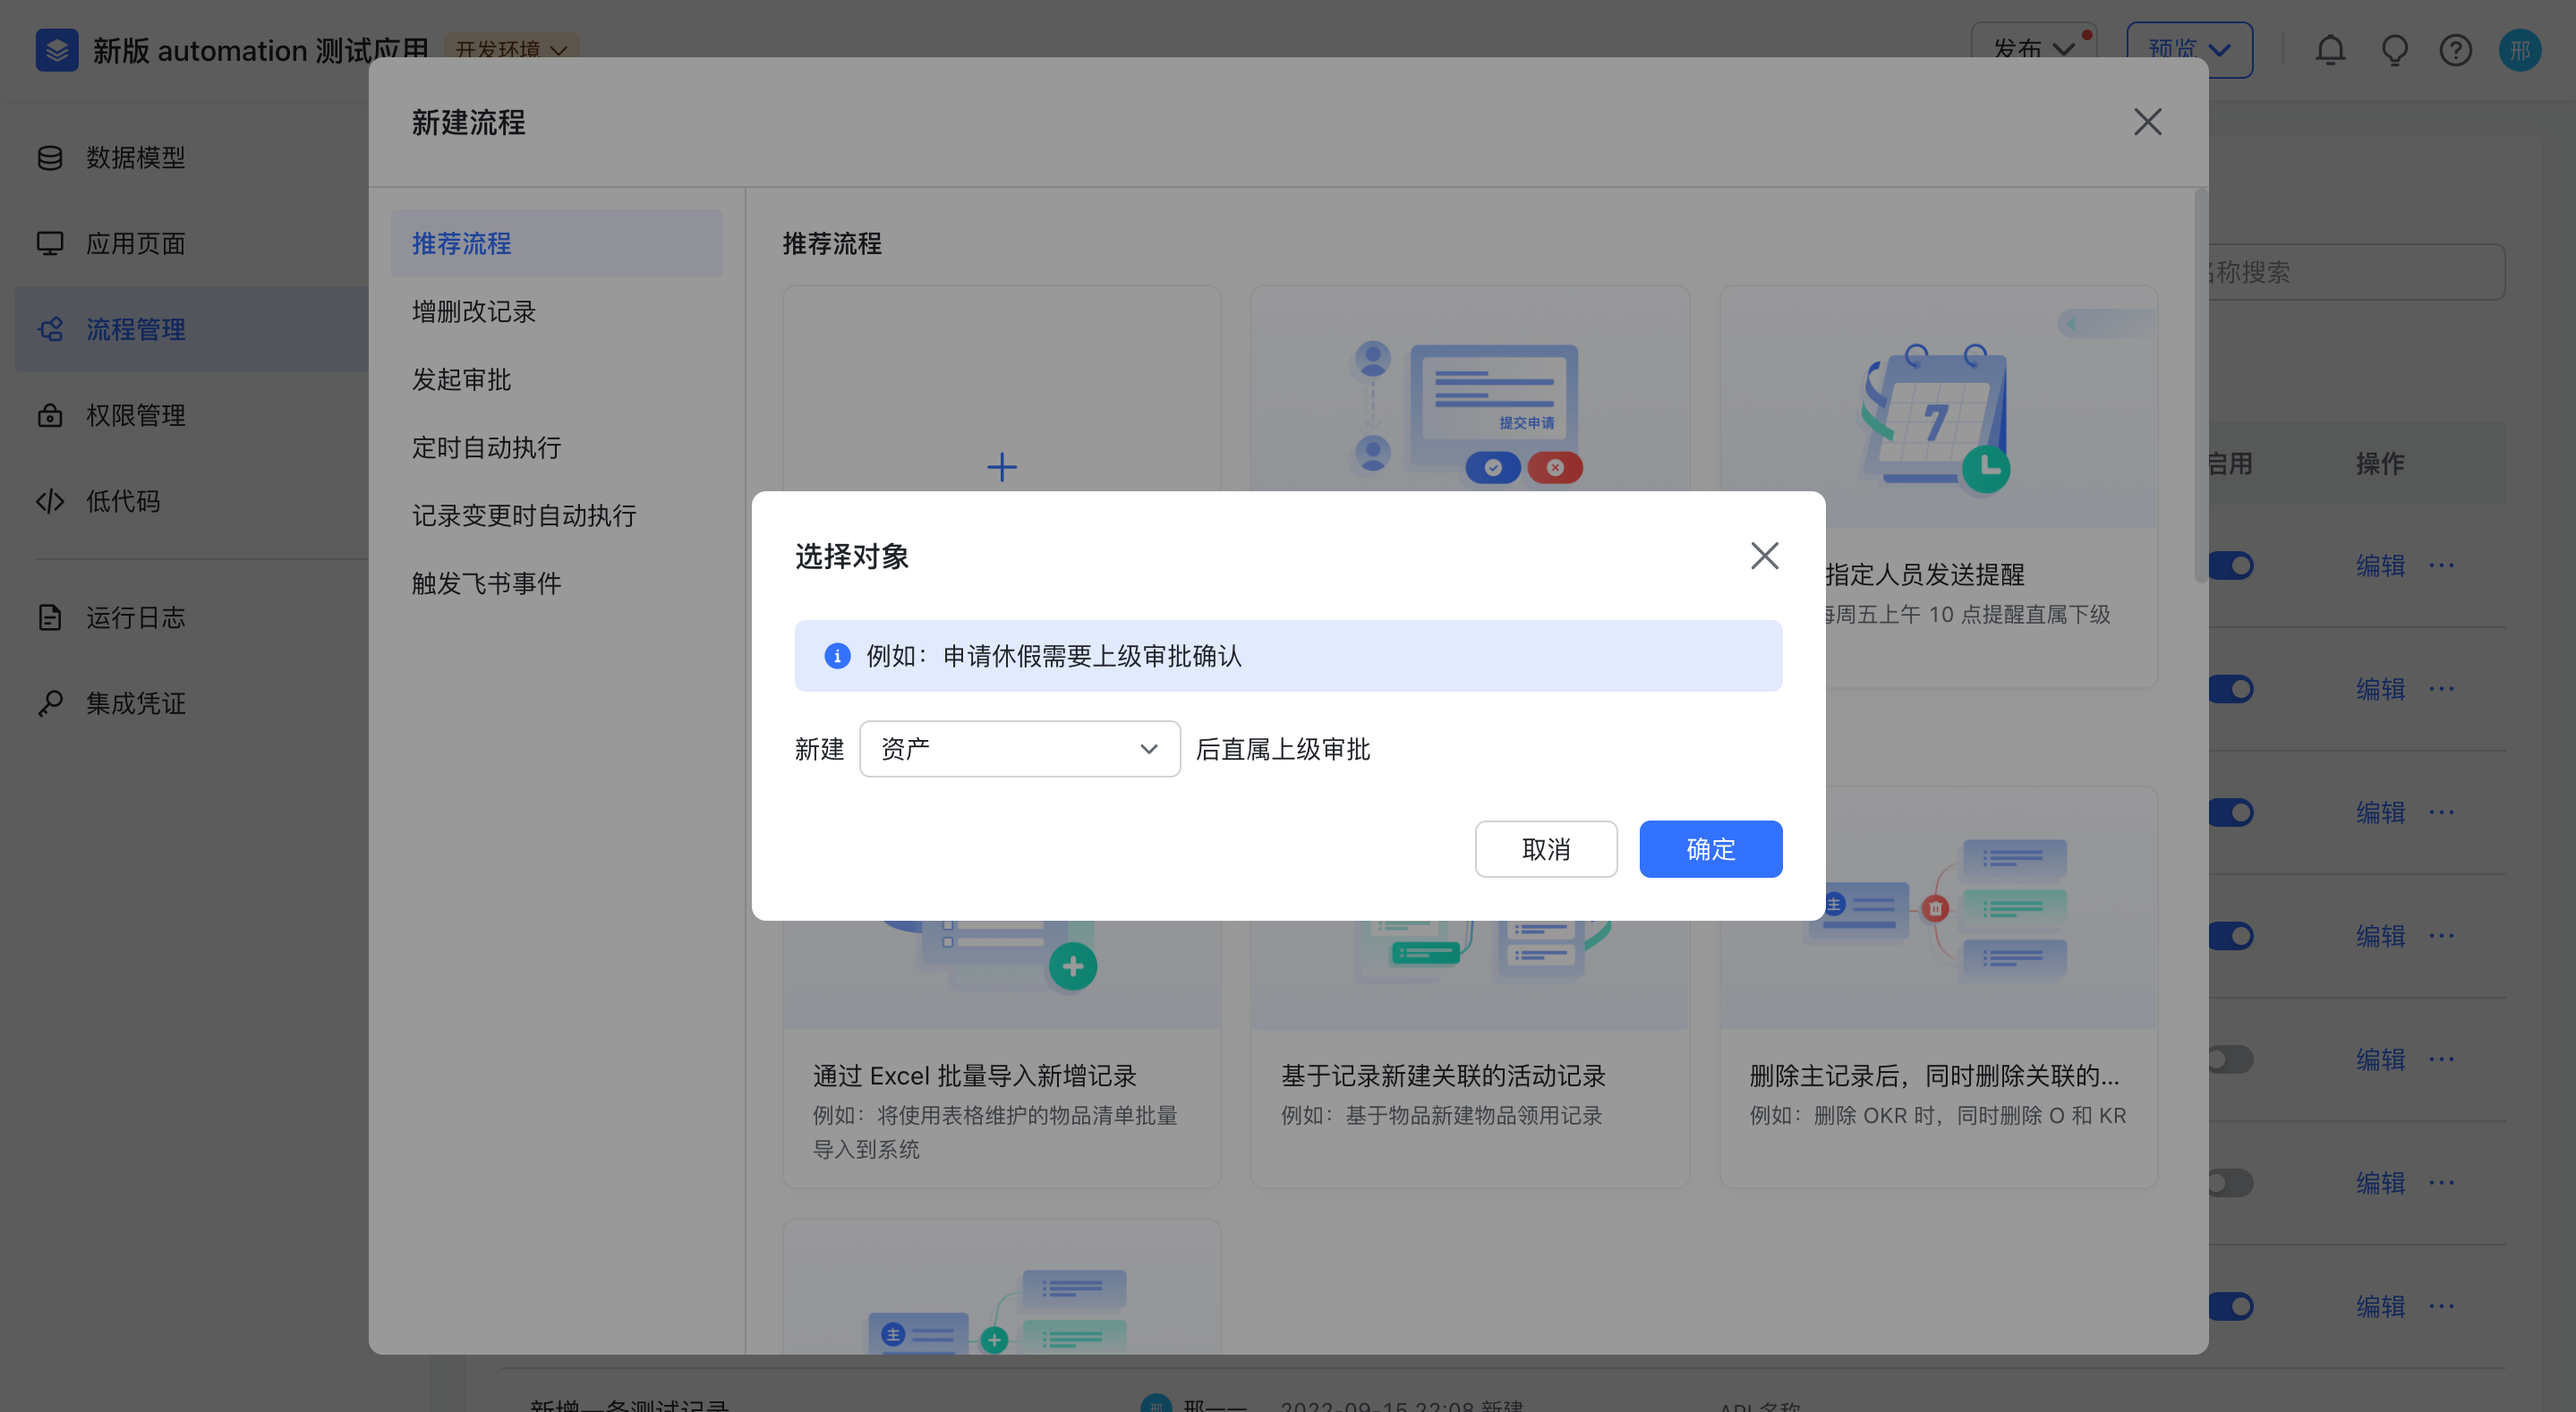Open more options in first row

point(2441,565)
